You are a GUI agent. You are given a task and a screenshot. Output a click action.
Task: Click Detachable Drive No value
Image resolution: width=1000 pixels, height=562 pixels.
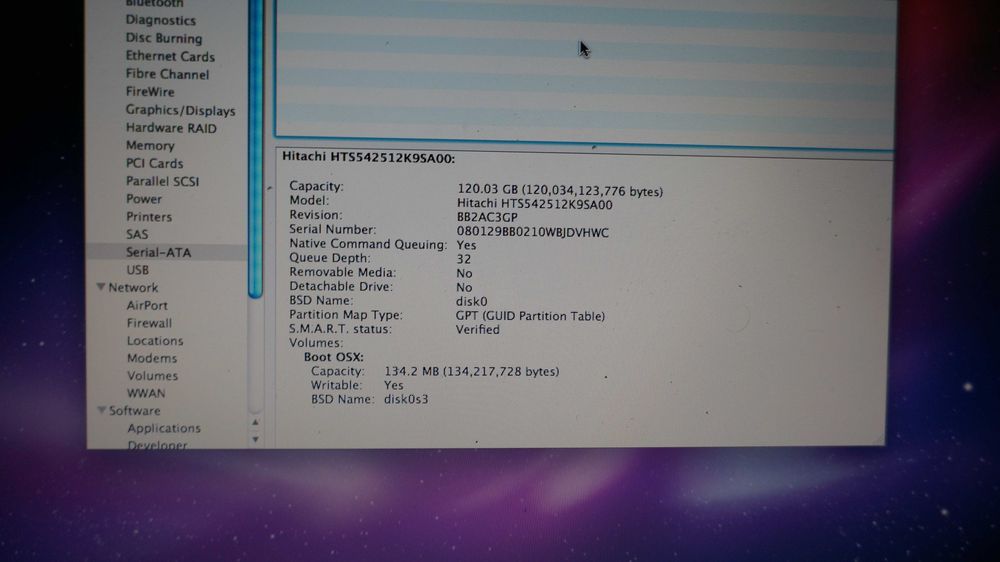464,287
